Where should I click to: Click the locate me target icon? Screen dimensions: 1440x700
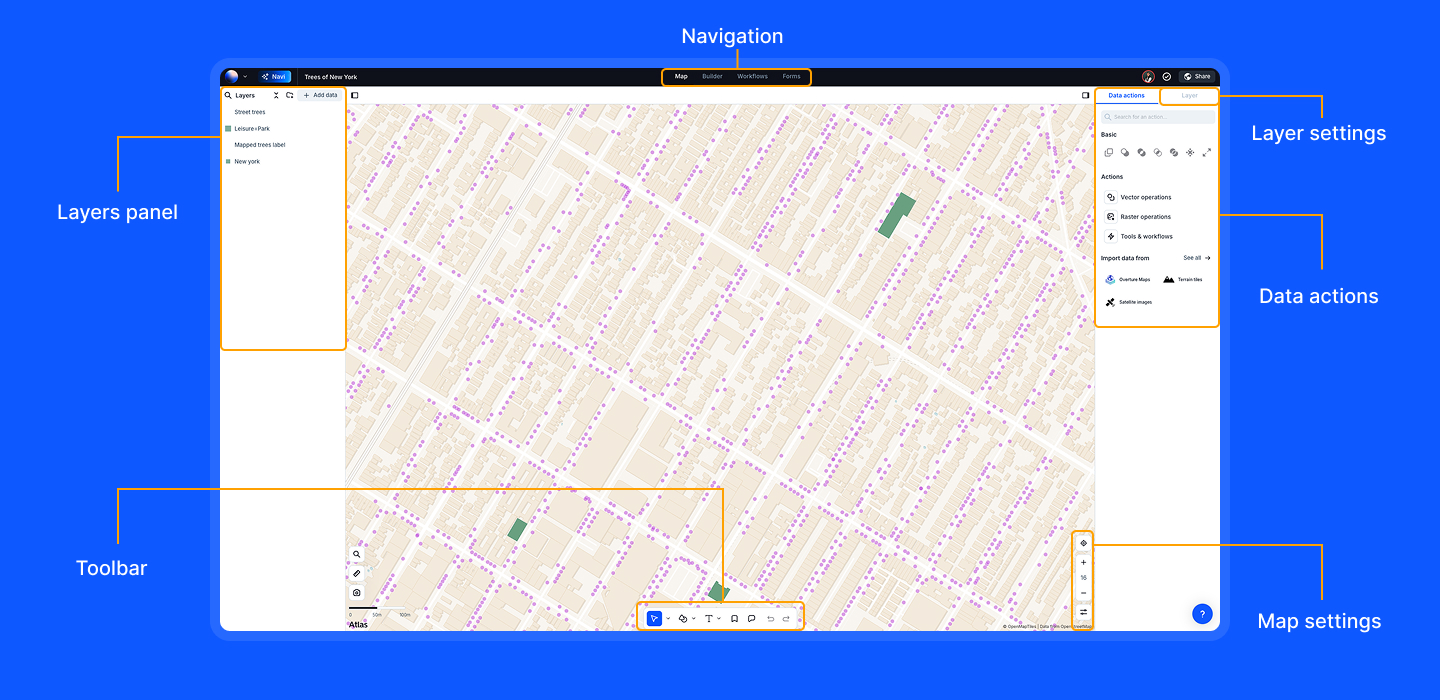pos(1083,543)
